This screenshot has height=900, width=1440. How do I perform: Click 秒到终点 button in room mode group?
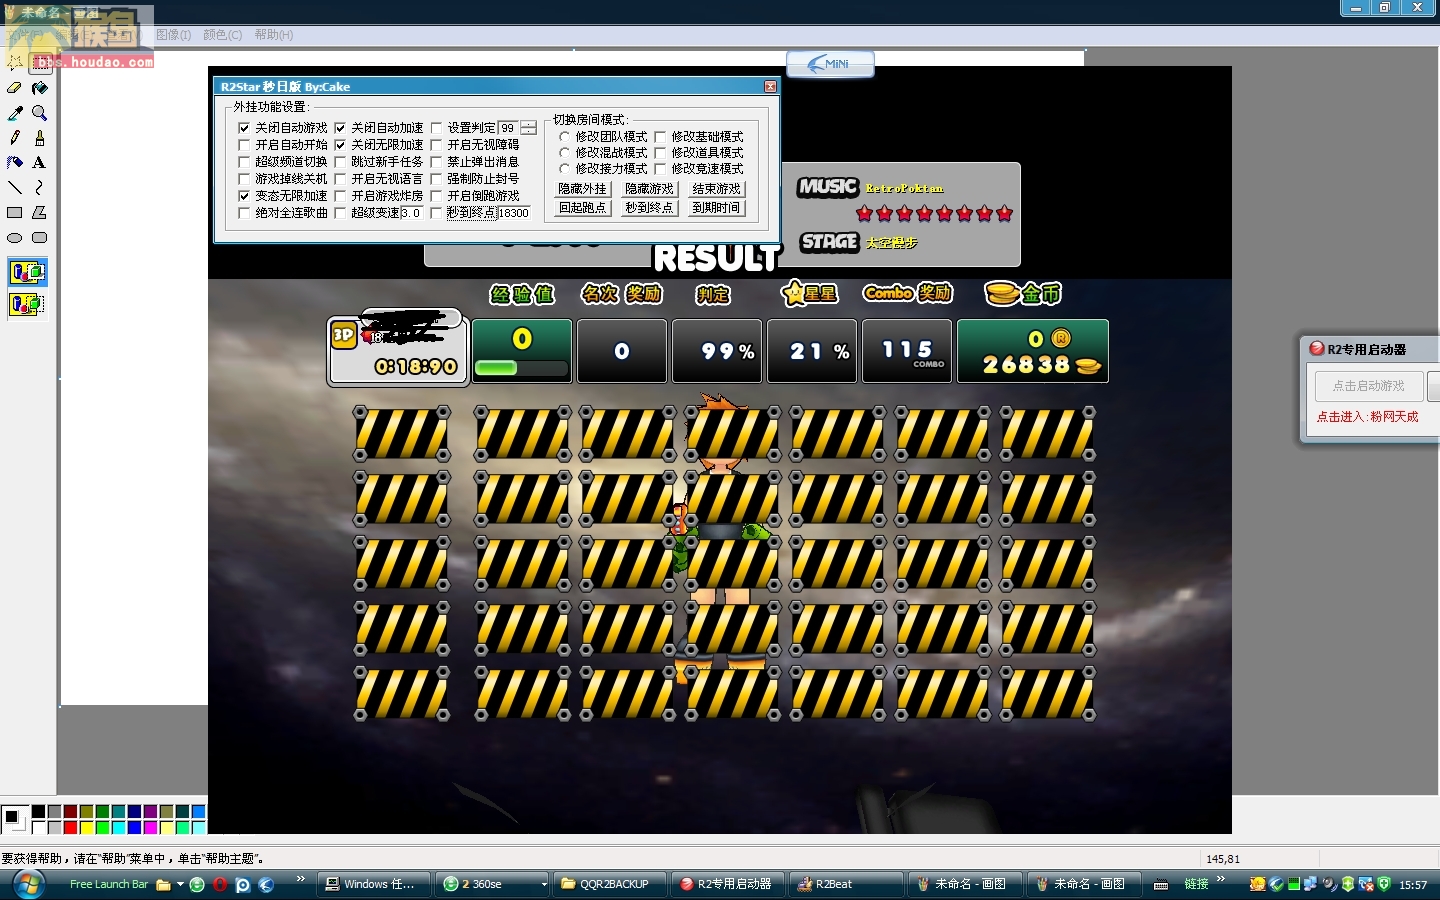coord(650,208)
